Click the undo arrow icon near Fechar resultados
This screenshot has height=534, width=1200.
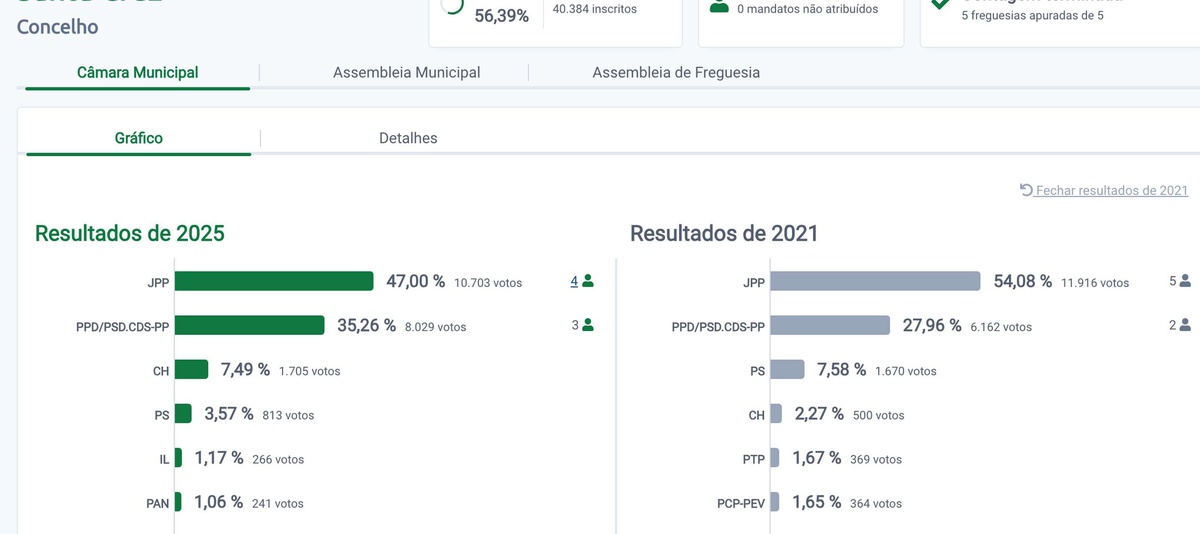(x=1026, y=190)
